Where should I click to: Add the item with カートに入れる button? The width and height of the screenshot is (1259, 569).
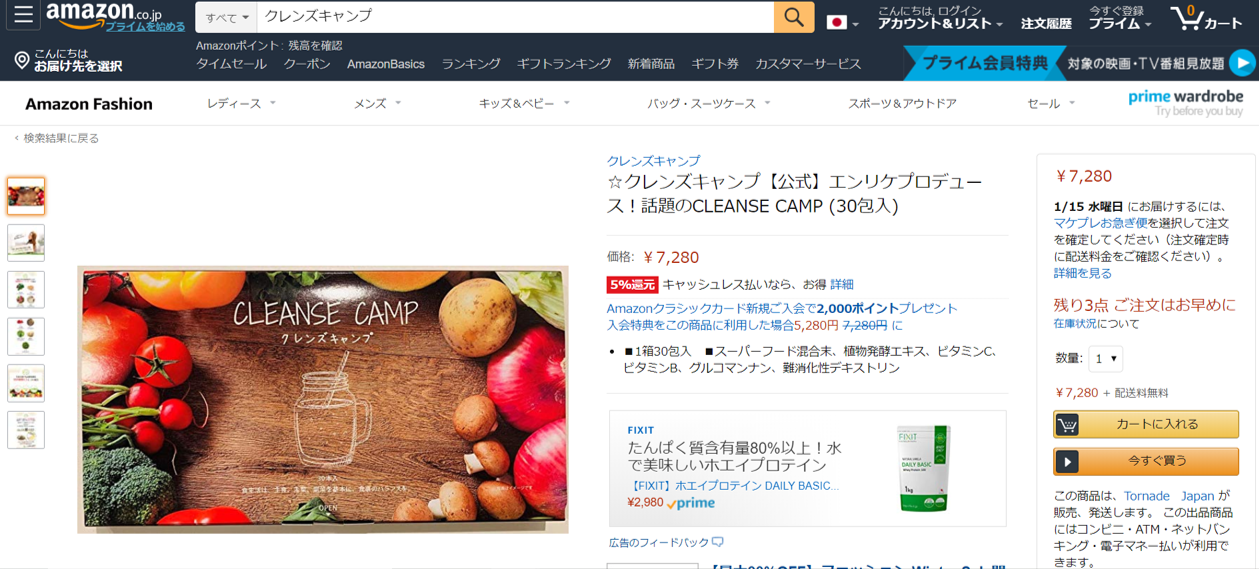point(1145,424)
